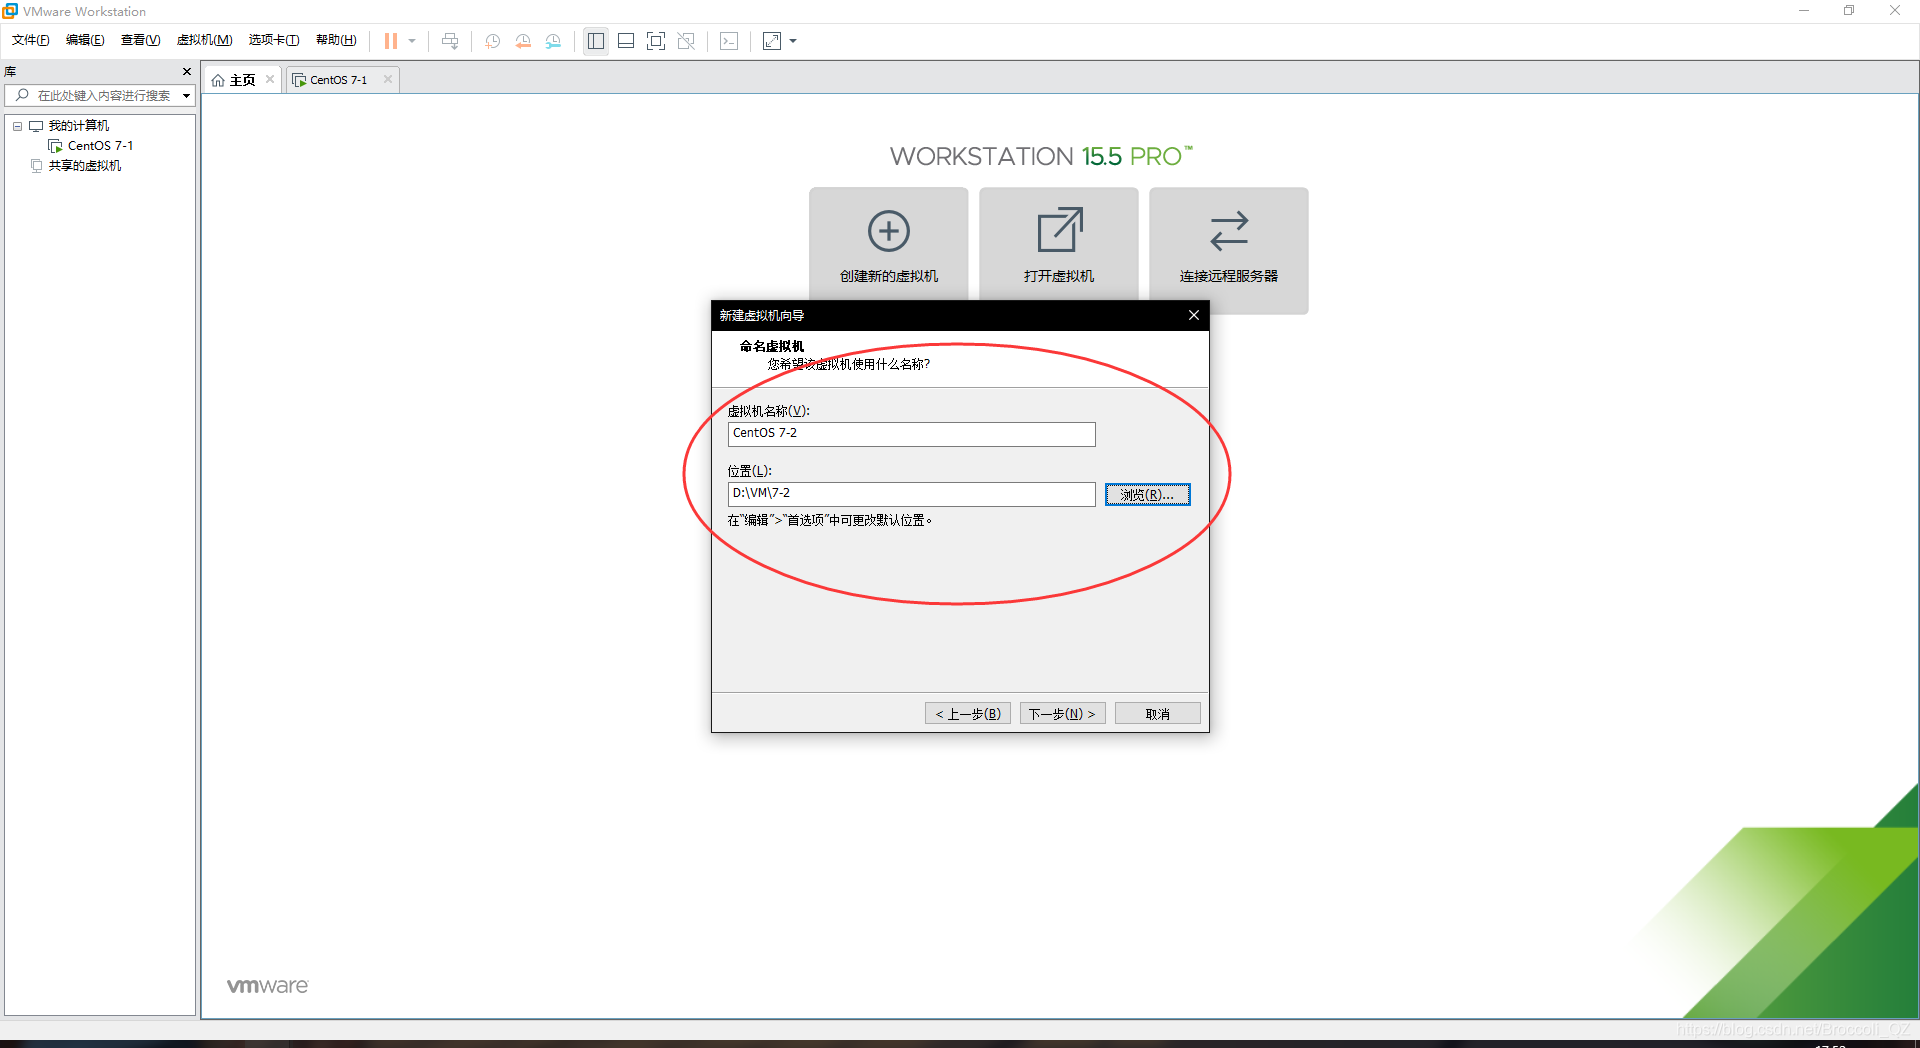Click the 命名虚拟机 heading text
Image resolution: width=1920 pixels, height=1048 pixels.
click(x=772, y=347)
